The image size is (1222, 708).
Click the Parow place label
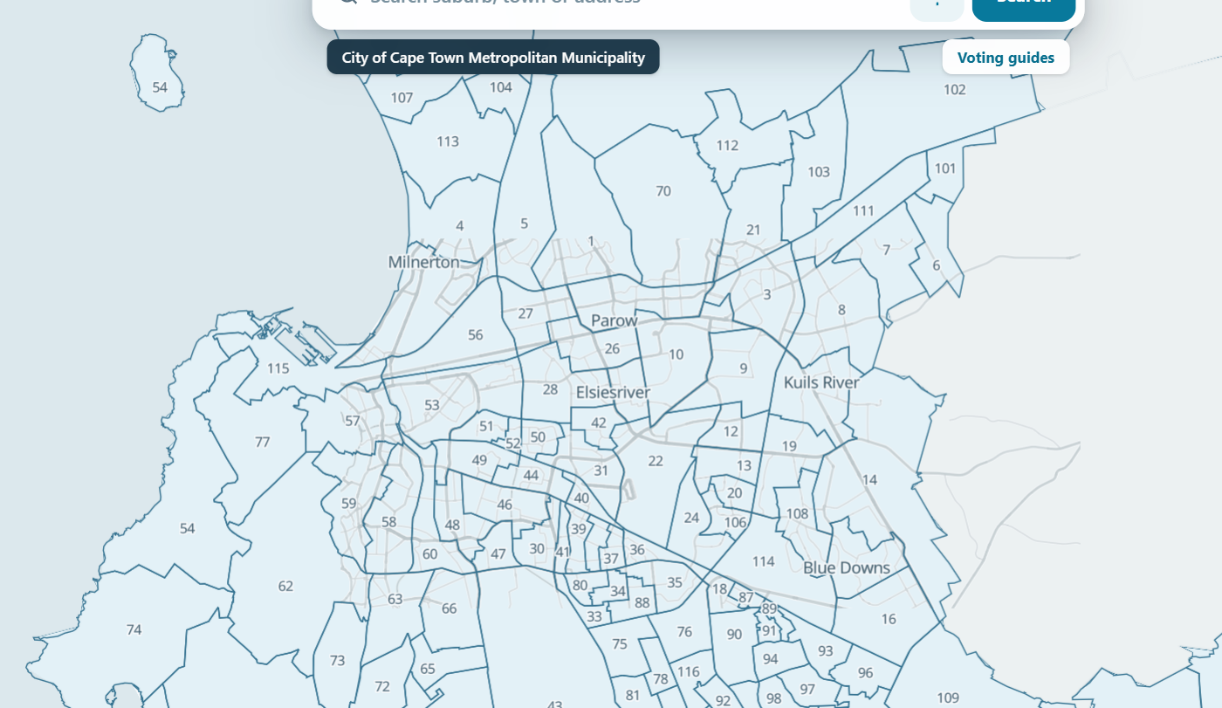click(614, 321)
